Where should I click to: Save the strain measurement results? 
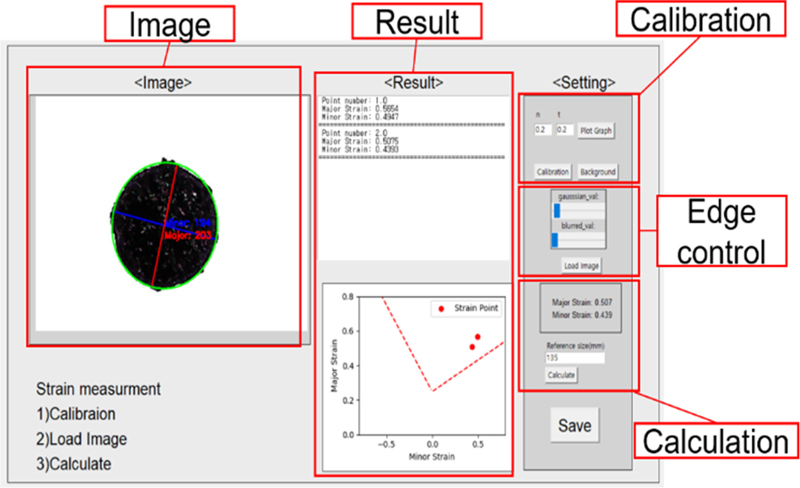574,425
